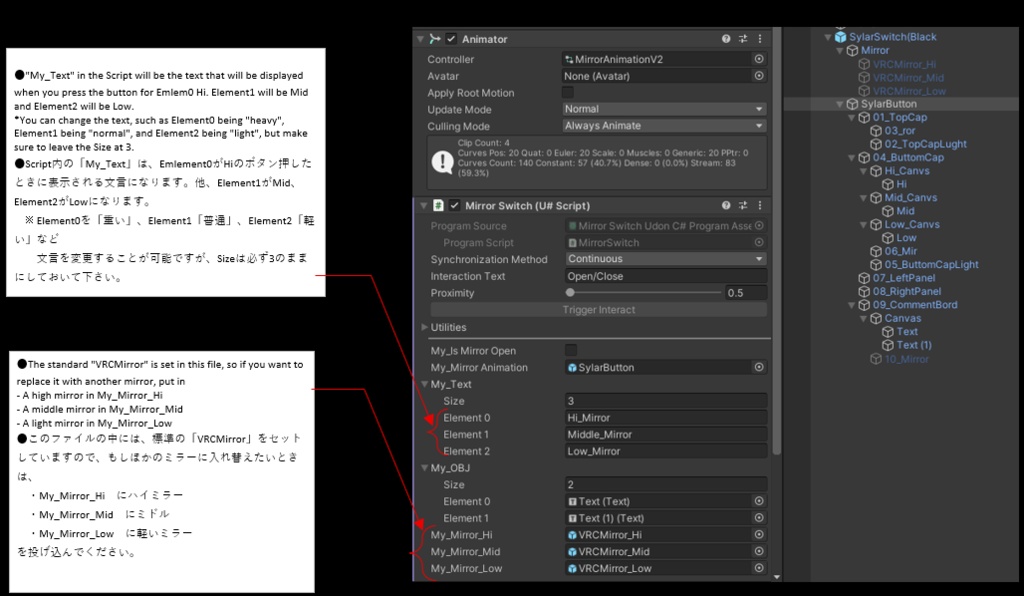Viewport: 1024px width, 596px height.
Task: Collapse the Mirror Switch component foldout
Action: (x=423, y=205)
